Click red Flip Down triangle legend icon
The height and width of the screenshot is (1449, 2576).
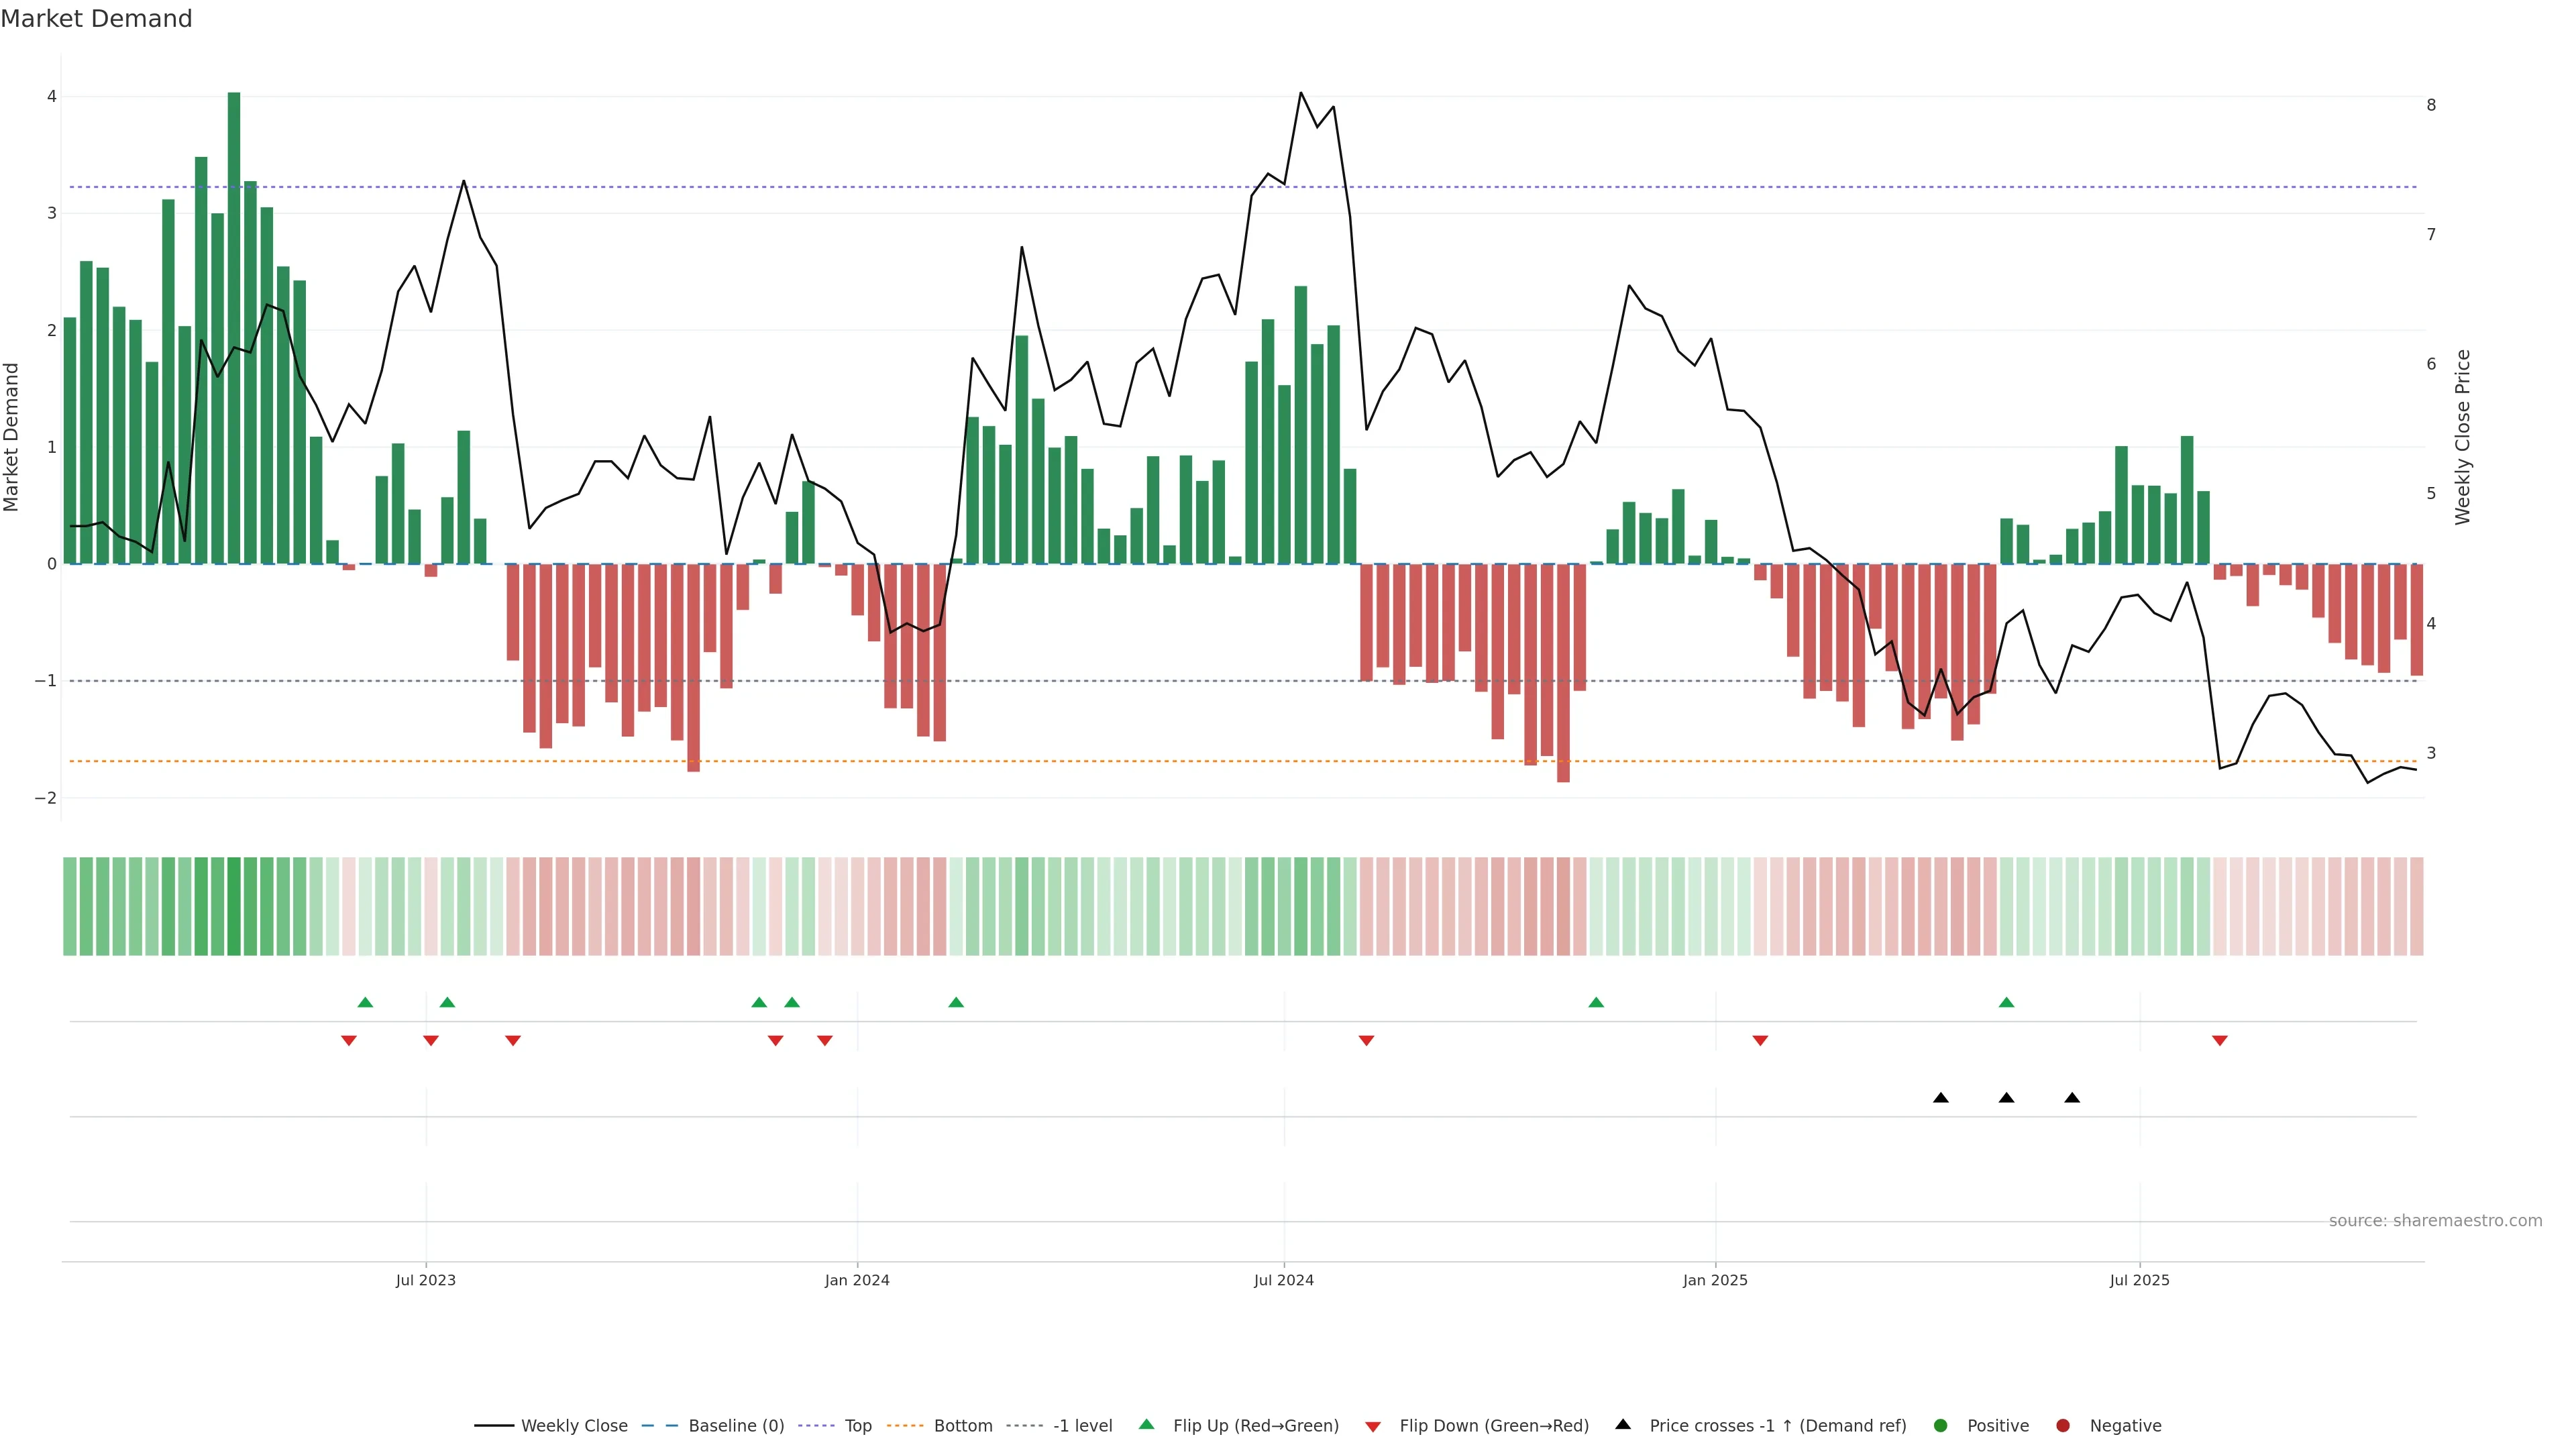click(x=1373, y=1427)
